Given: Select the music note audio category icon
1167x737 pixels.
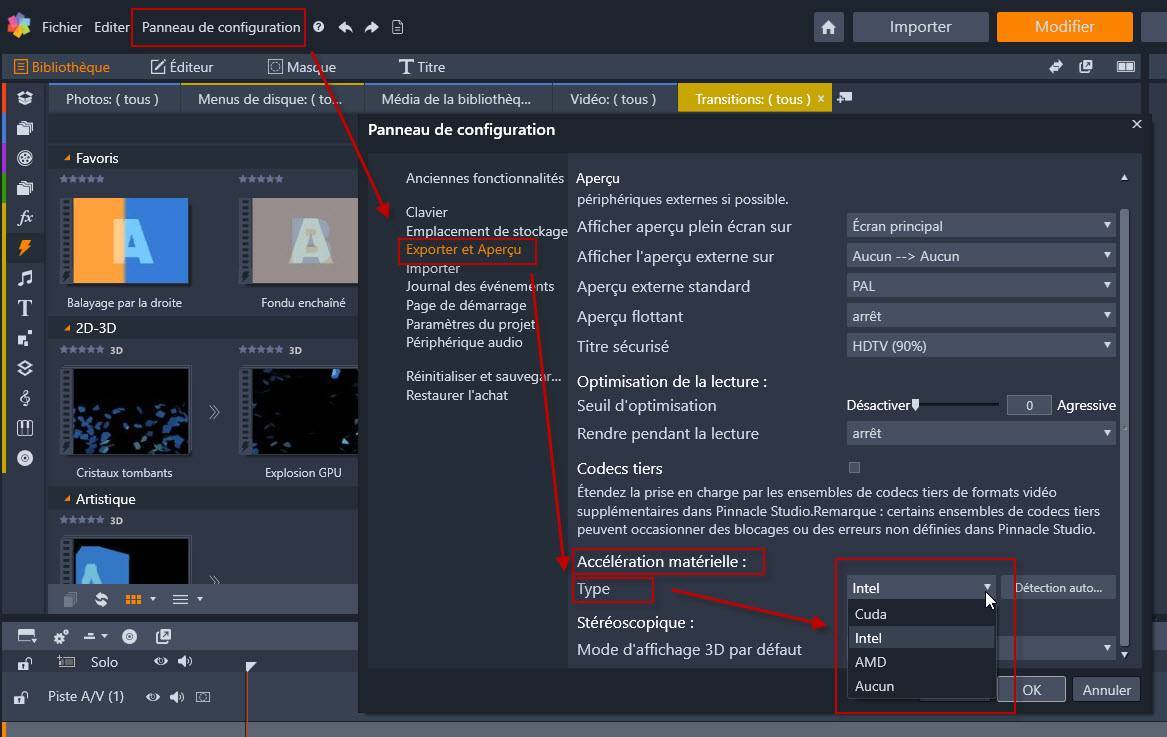Looking at the screenshot, I should coord(25,278).
